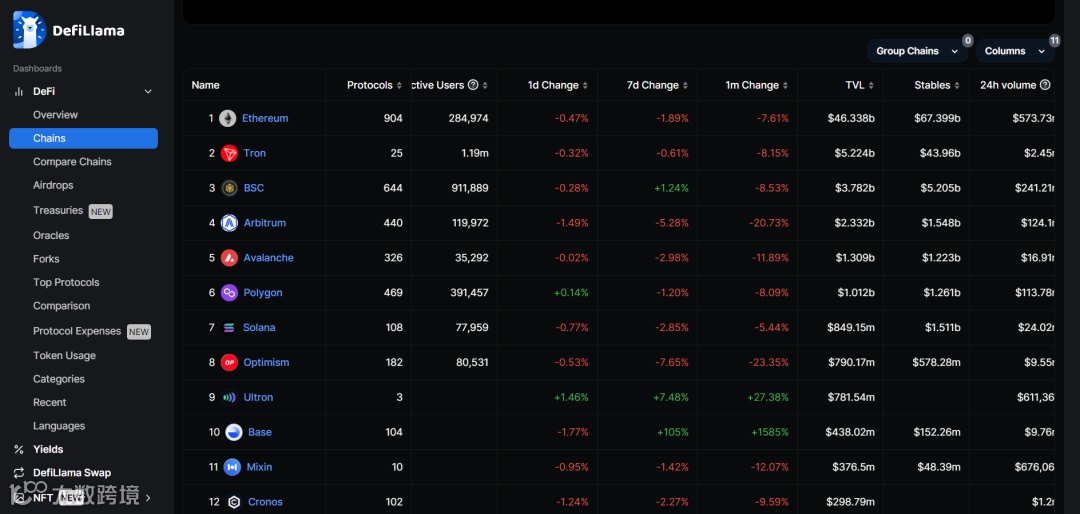The height and width of the screenshot is (514, 1080).
Task: Open Comparison page
Action: coord(61,306)
